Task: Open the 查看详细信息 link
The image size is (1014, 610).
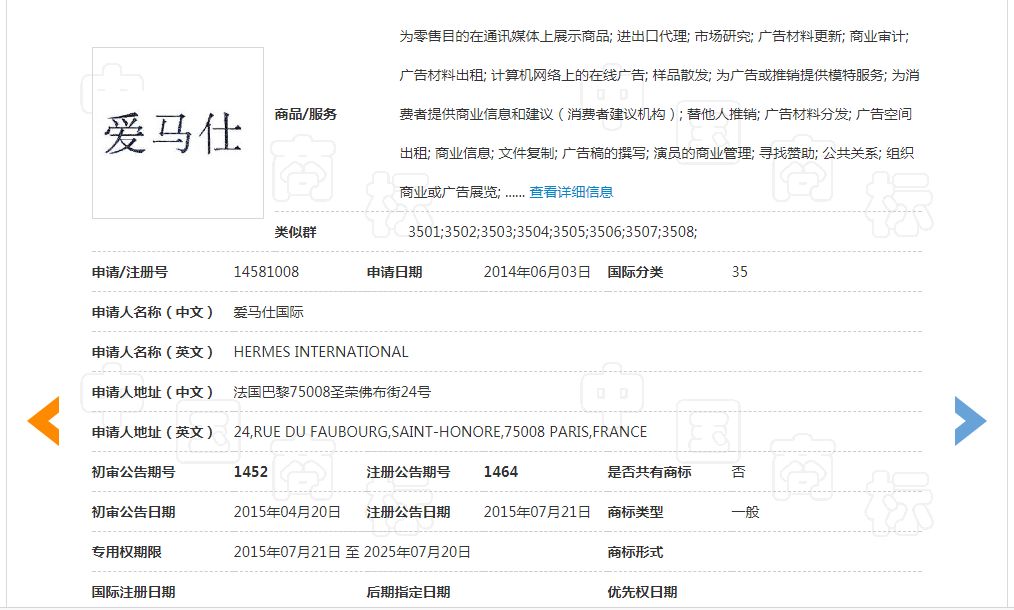Action: click(x=571, y=192)
